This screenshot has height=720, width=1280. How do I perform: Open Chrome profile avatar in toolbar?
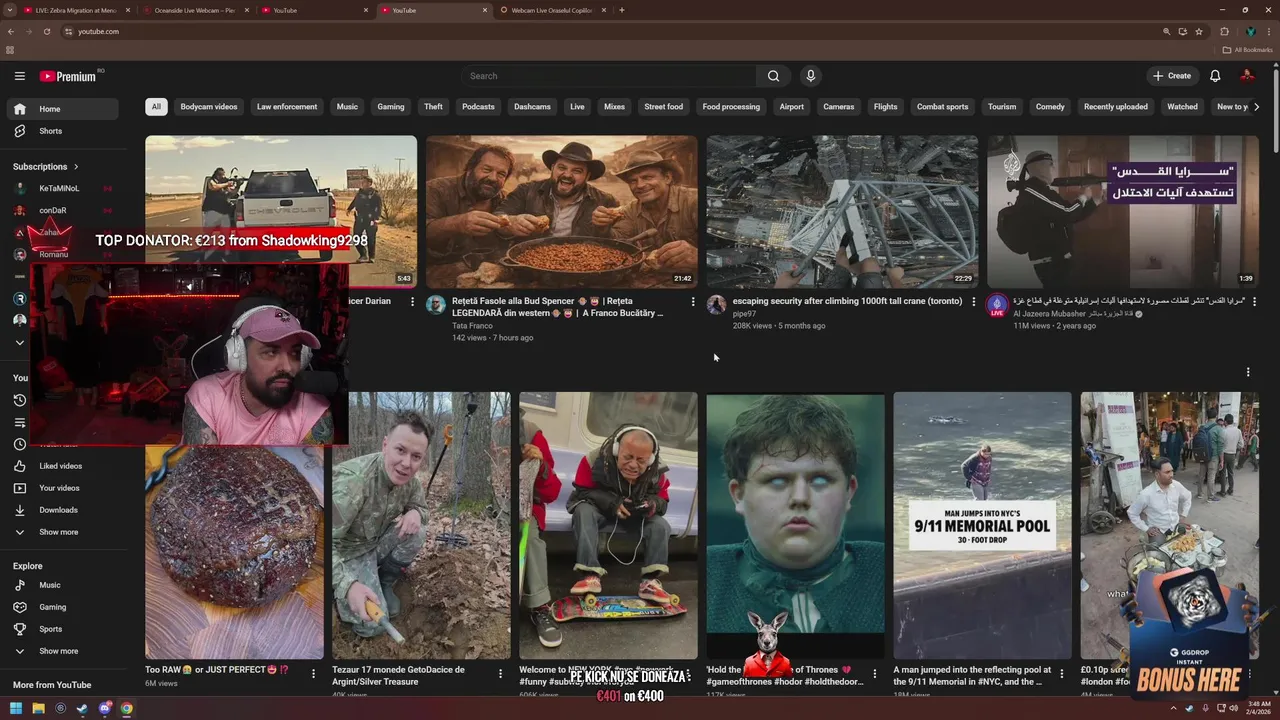pos(1250,31)
